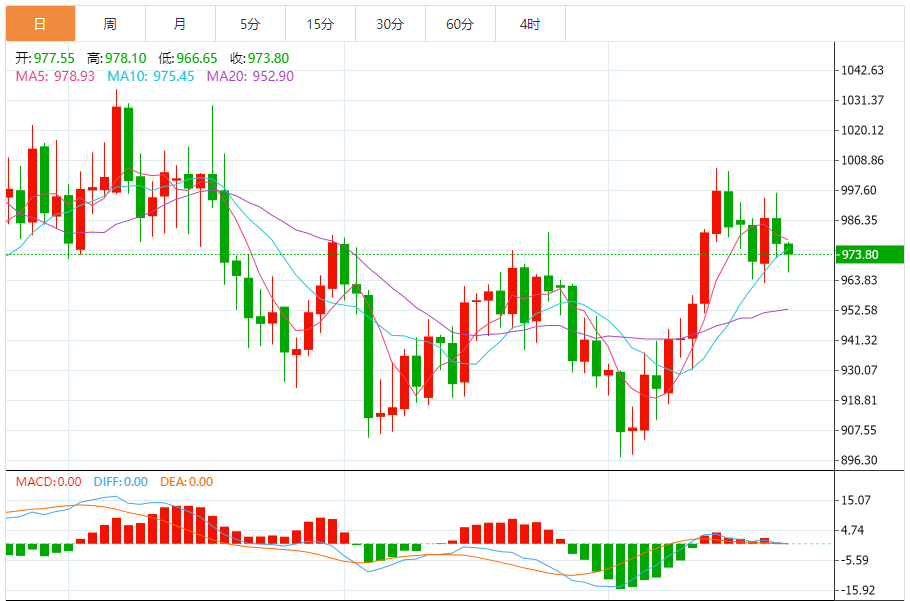Click the 997.60 price axis label
The height and width of the screenshot is (601, 910).
[x=860, y=190]
